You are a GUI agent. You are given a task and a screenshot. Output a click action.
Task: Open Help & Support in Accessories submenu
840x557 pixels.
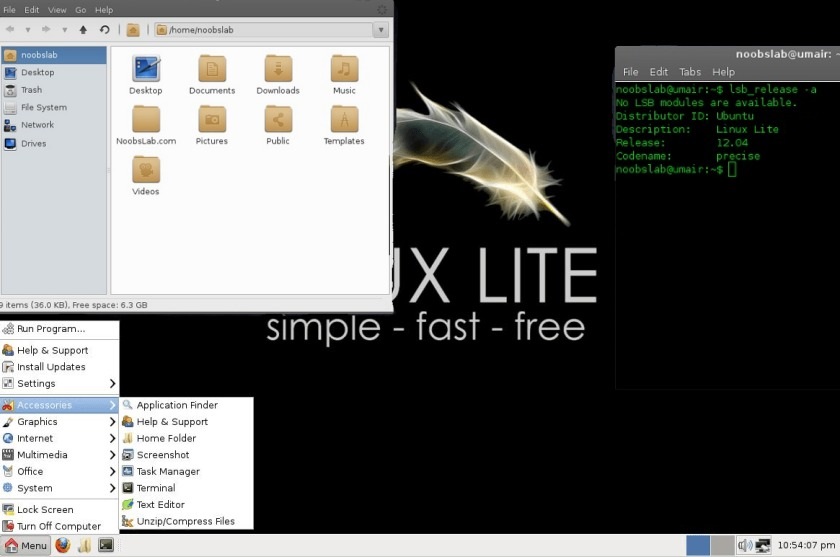click(186, 421)
